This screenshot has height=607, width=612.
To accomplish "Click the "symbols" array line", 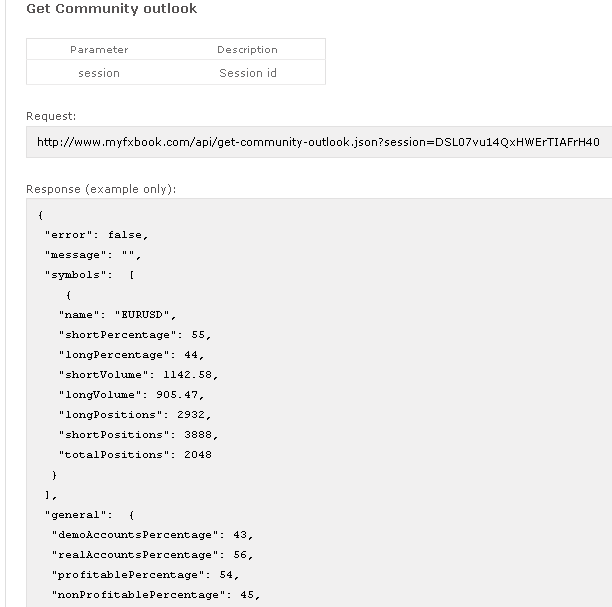I will 90,275.
